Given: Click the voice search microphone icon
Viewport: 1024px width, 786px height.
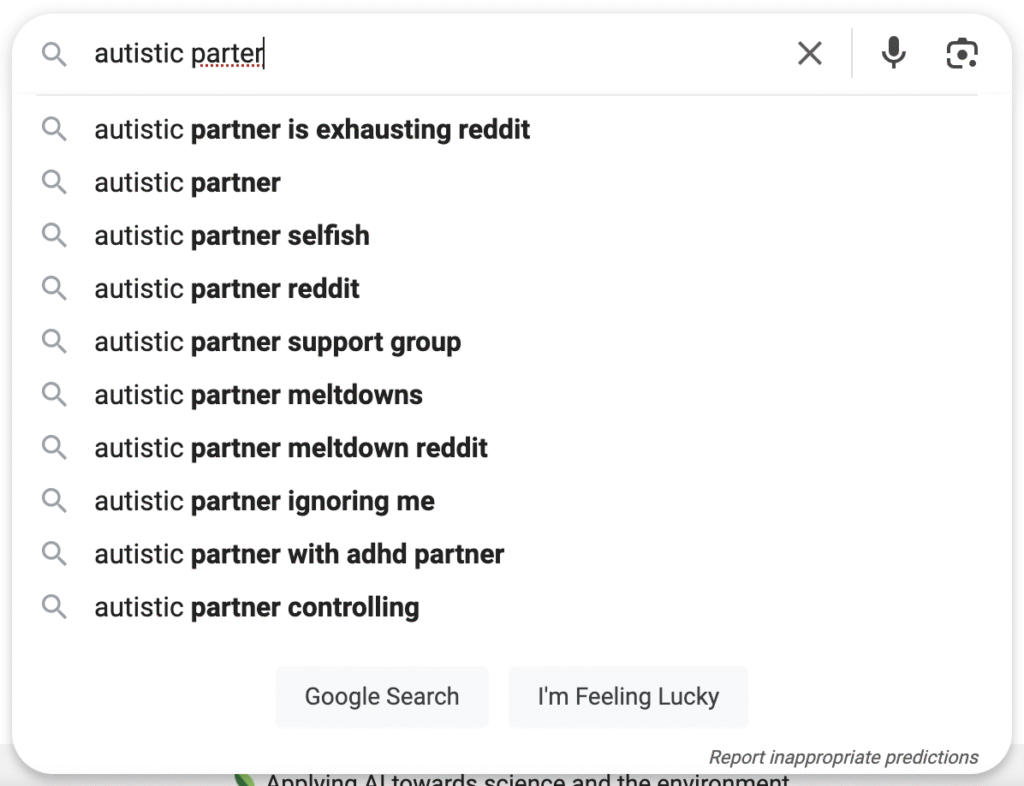Looking at the screenshot, I should coord(893,53).
